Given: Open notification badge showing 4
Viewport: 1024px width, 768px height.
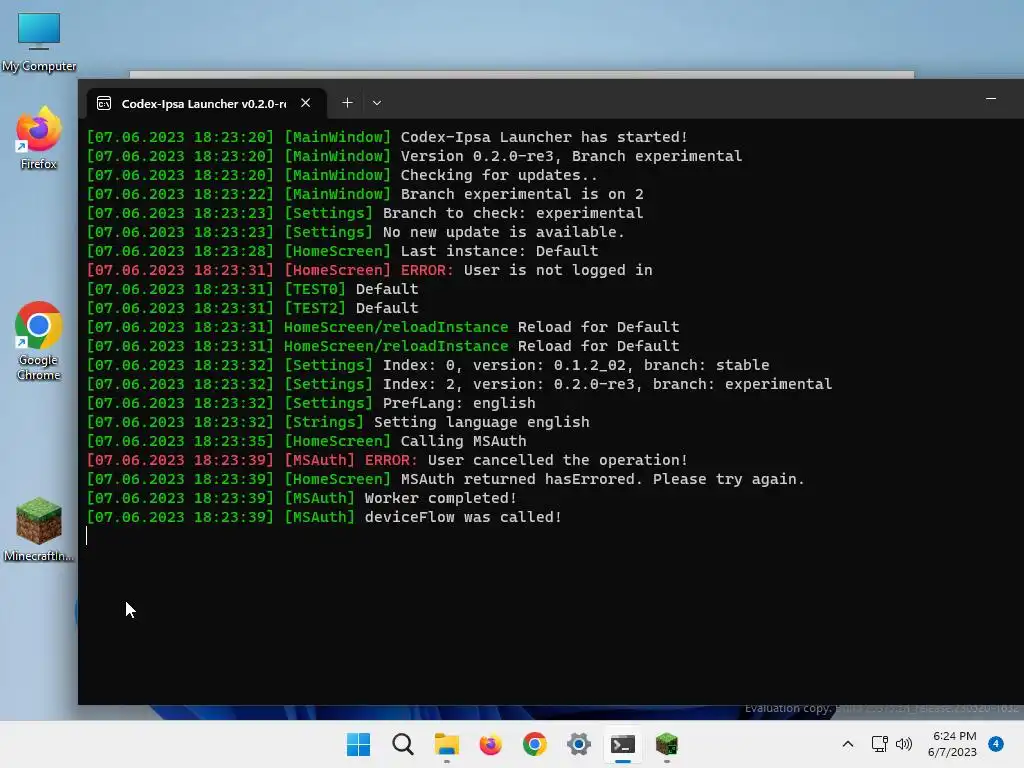Looking at the screenshot, I should (996, 744).
